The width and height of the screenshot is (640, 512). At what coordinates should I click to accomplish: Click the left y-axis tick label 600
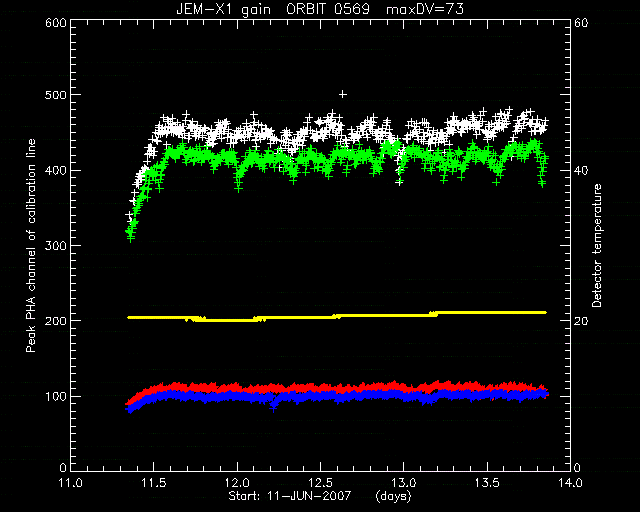(x=56, y=23)
